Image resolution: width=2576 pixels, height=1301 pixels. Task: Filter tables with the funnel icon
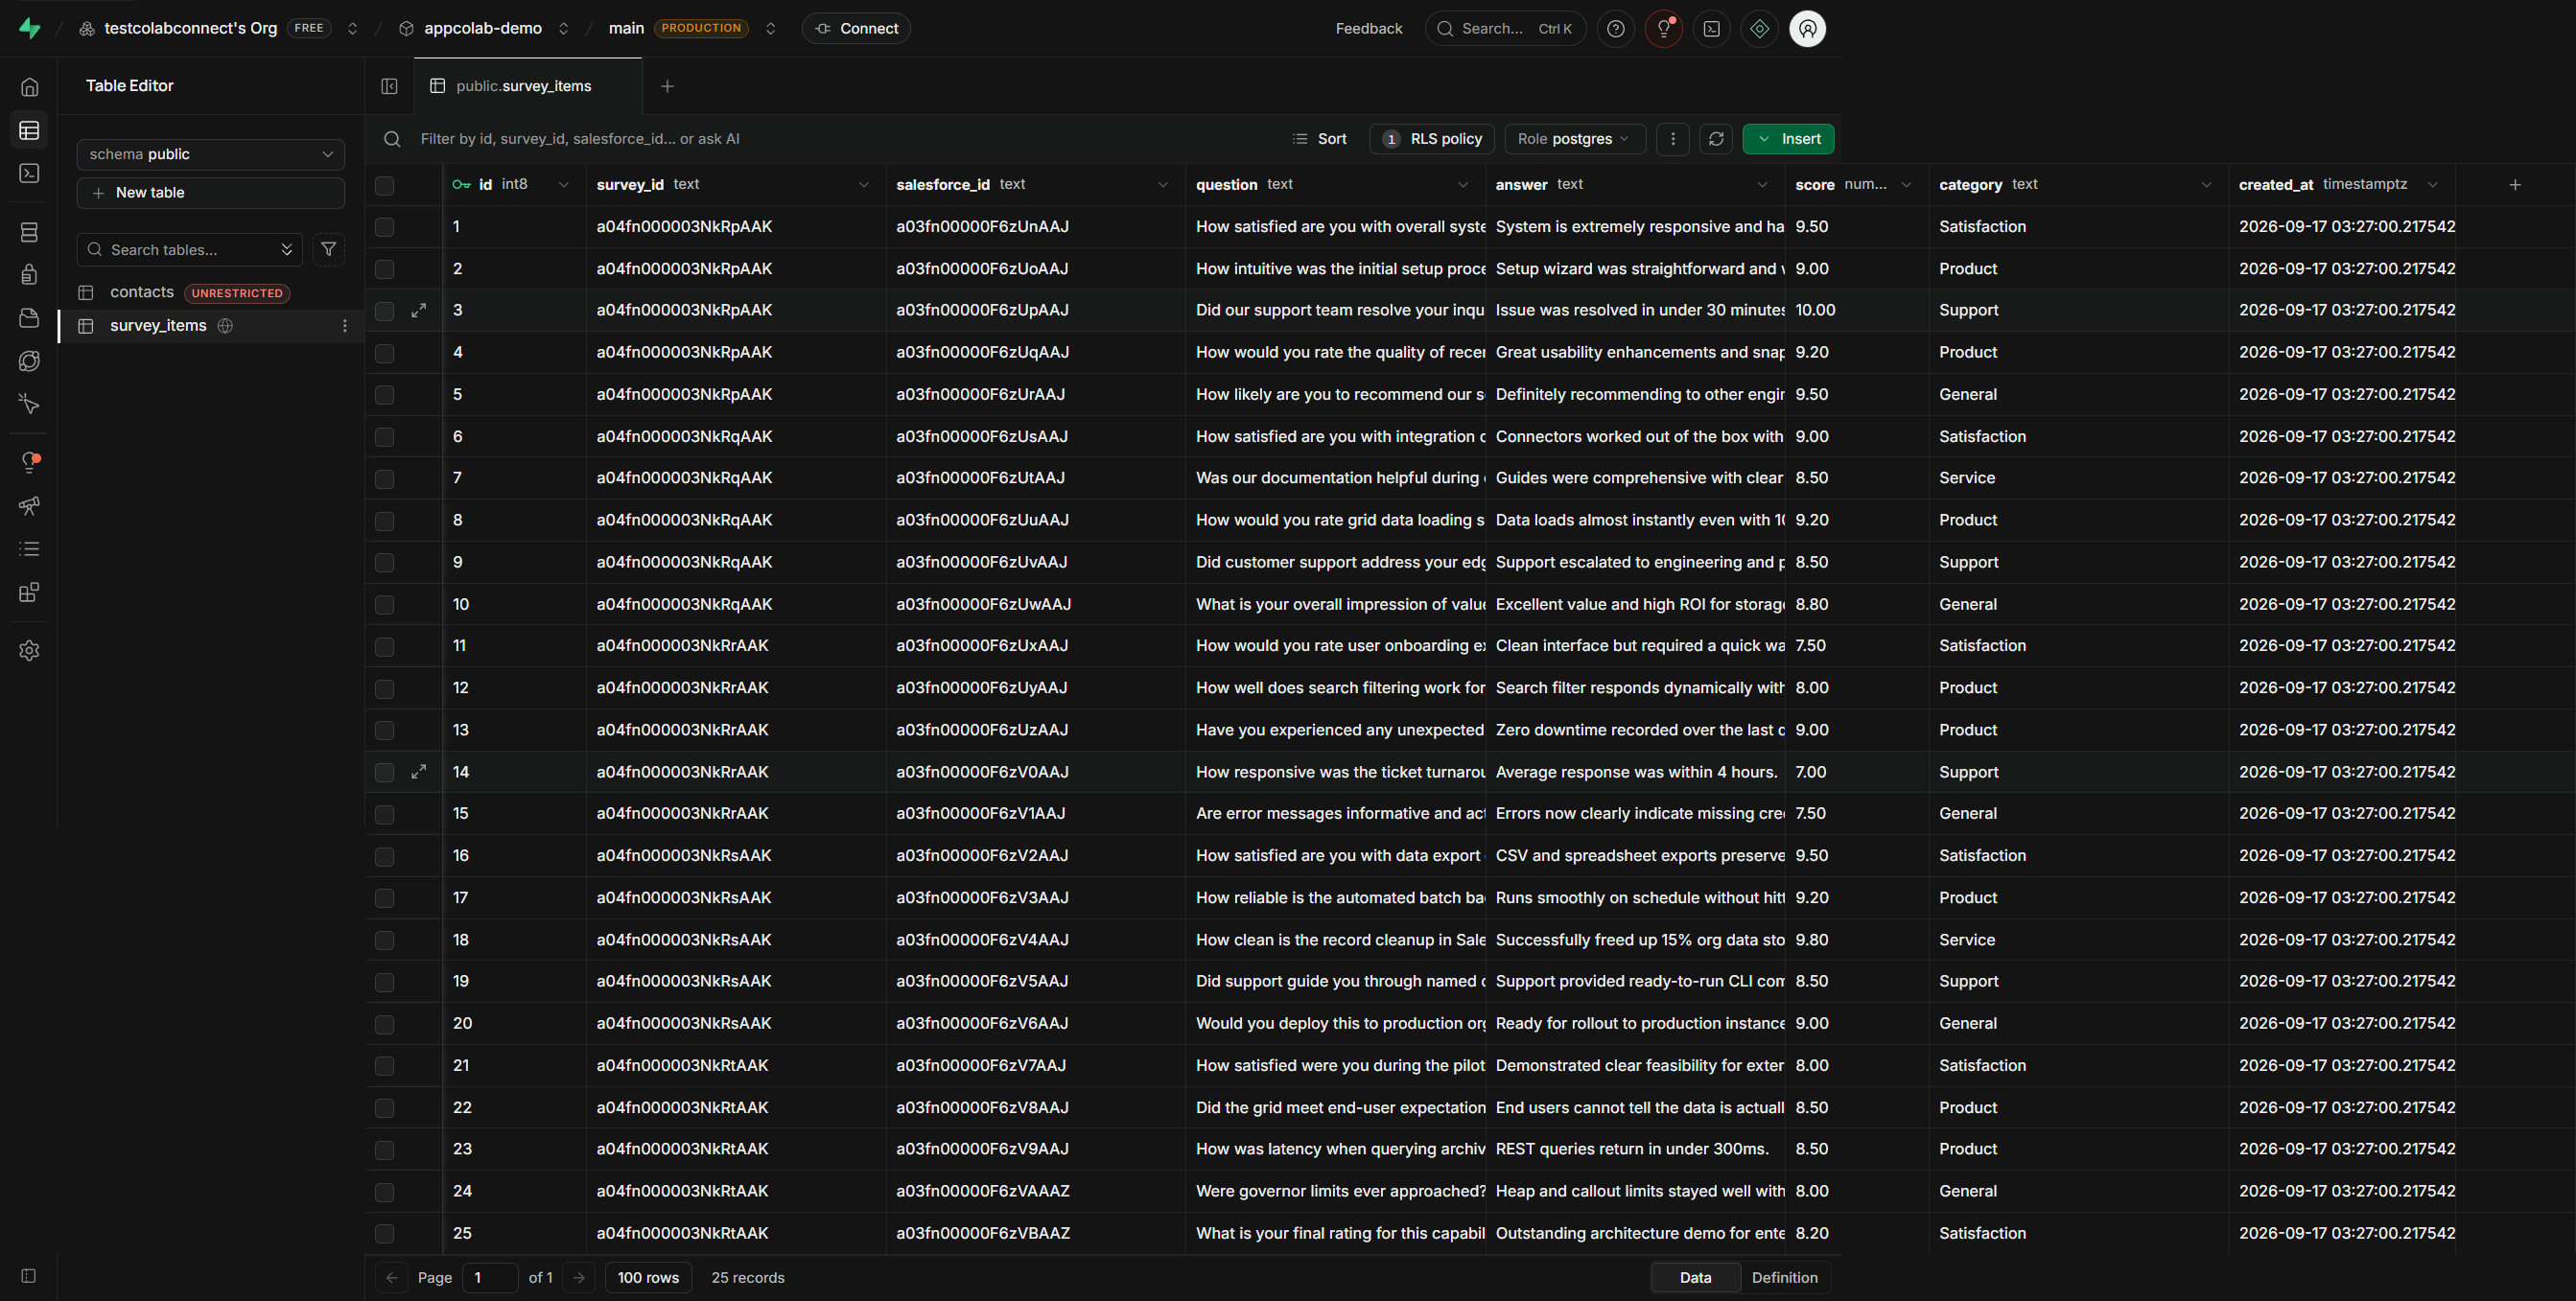[328, 249]
